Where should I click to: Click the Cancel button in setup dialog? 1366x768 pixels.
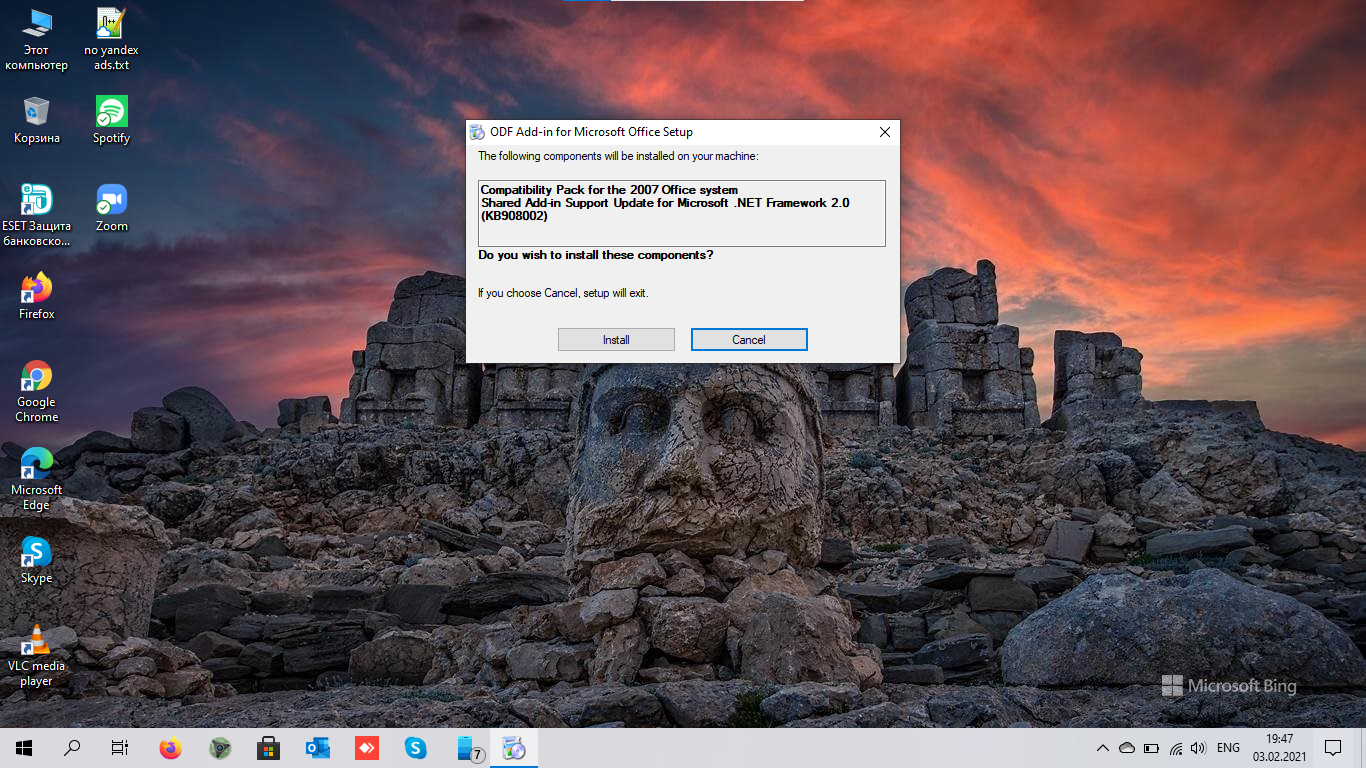749,340
